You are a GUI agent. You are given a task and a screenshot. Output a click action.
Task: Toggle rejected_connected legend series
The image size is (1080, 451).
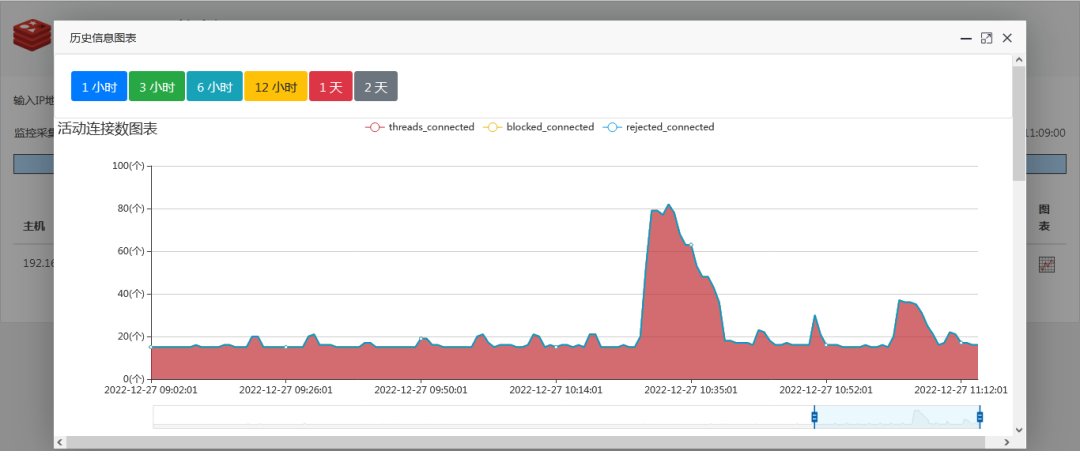point(658,127)
